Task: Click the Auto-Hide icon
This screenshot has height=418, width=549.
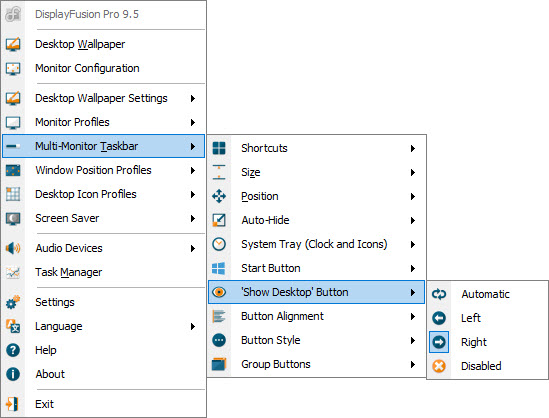Action: click(219, 220)
